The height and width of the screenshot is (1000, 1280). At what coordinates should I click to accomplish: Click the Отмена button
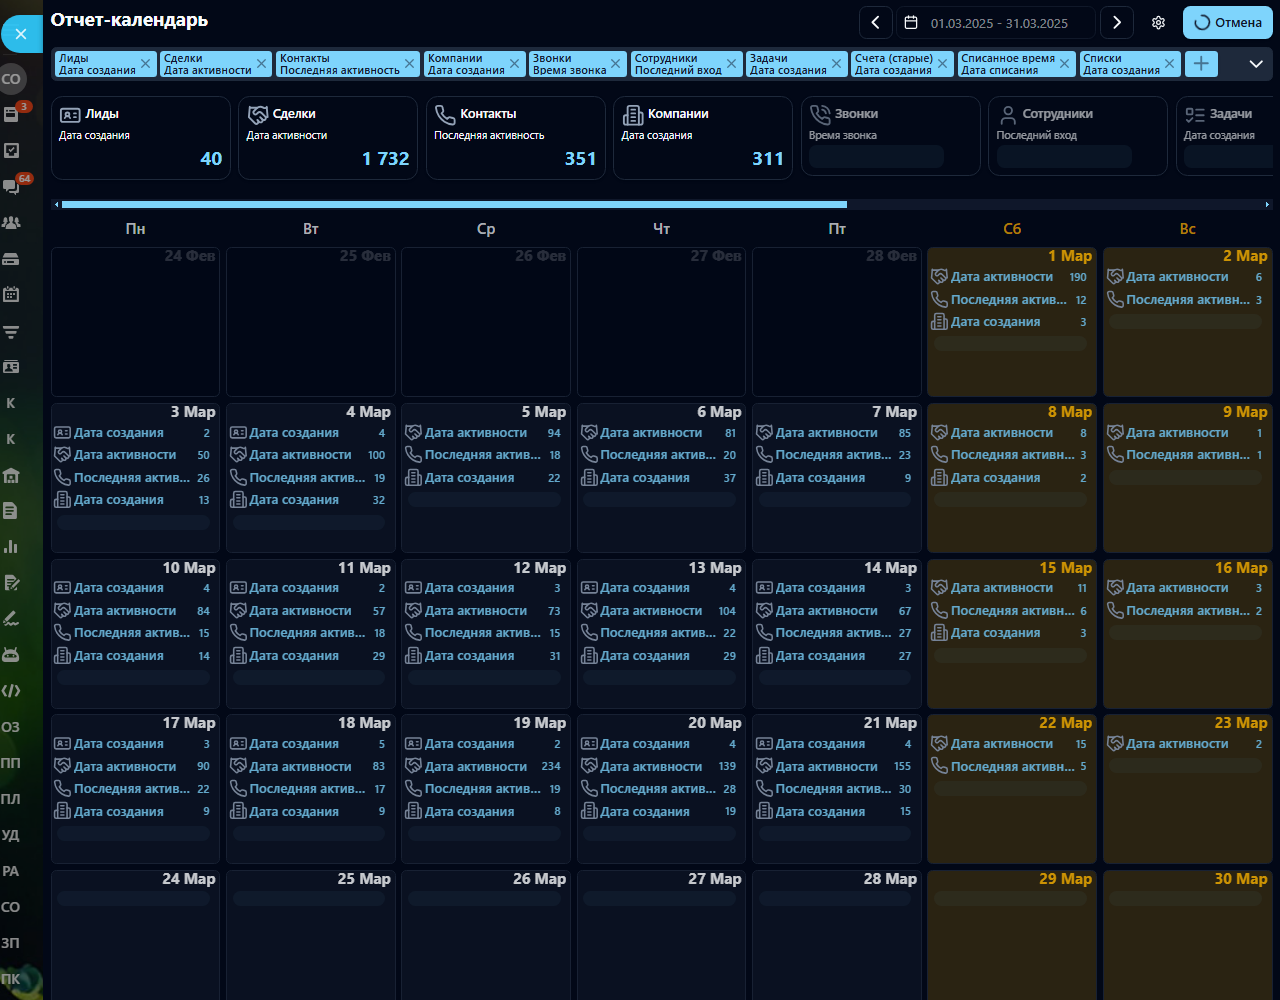[1228, 23]
